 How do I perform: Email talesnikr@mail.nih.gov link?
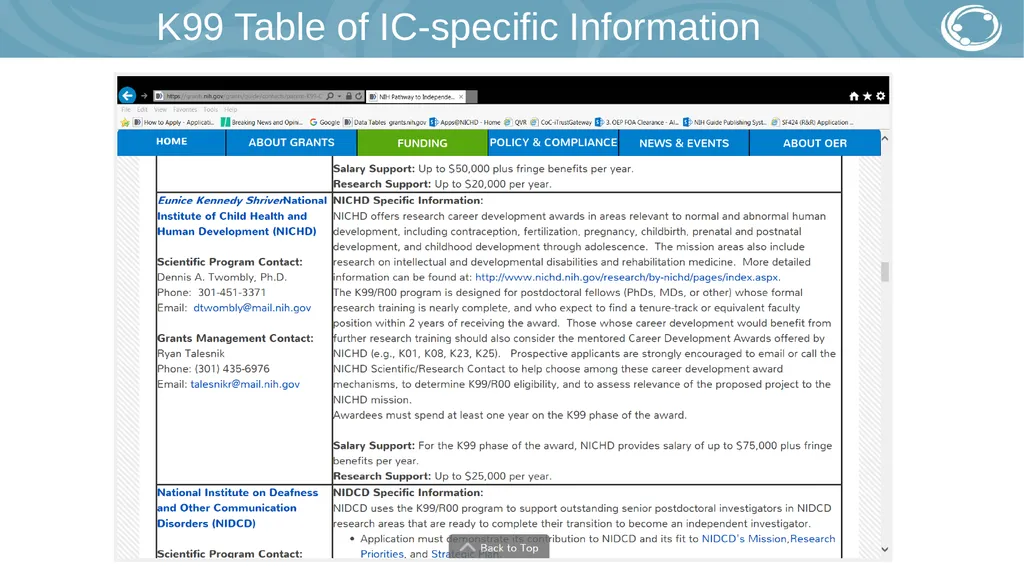pos(245,384)
